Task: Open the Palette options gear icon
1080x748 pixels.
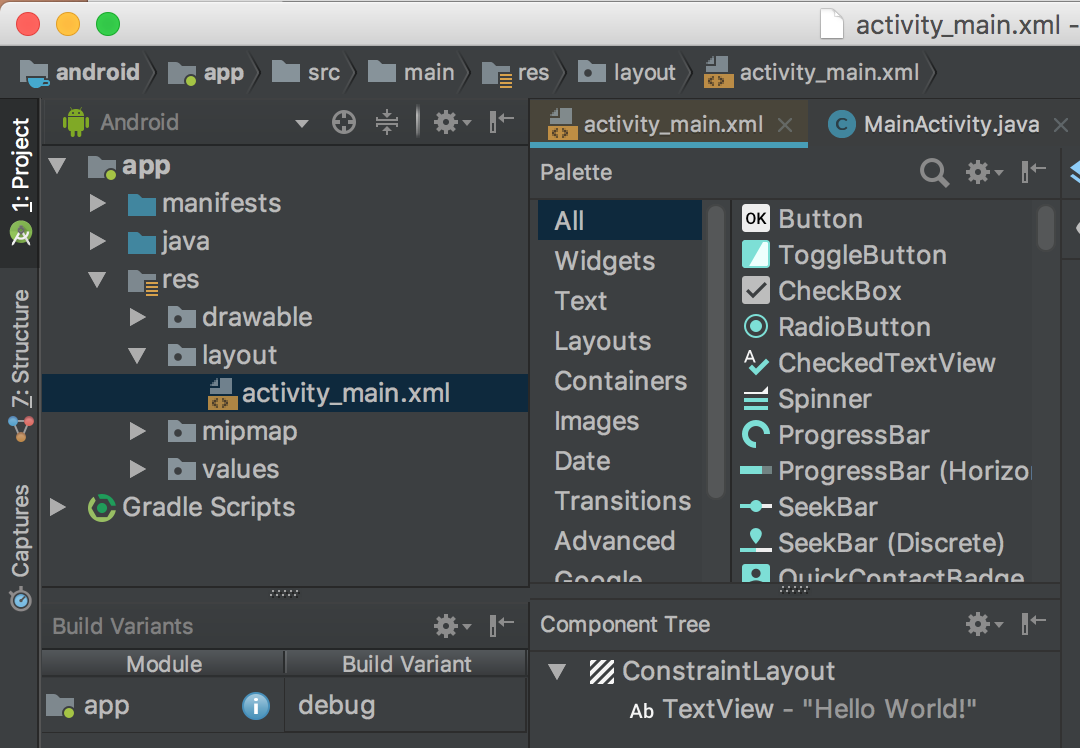Action: point(977,172)
